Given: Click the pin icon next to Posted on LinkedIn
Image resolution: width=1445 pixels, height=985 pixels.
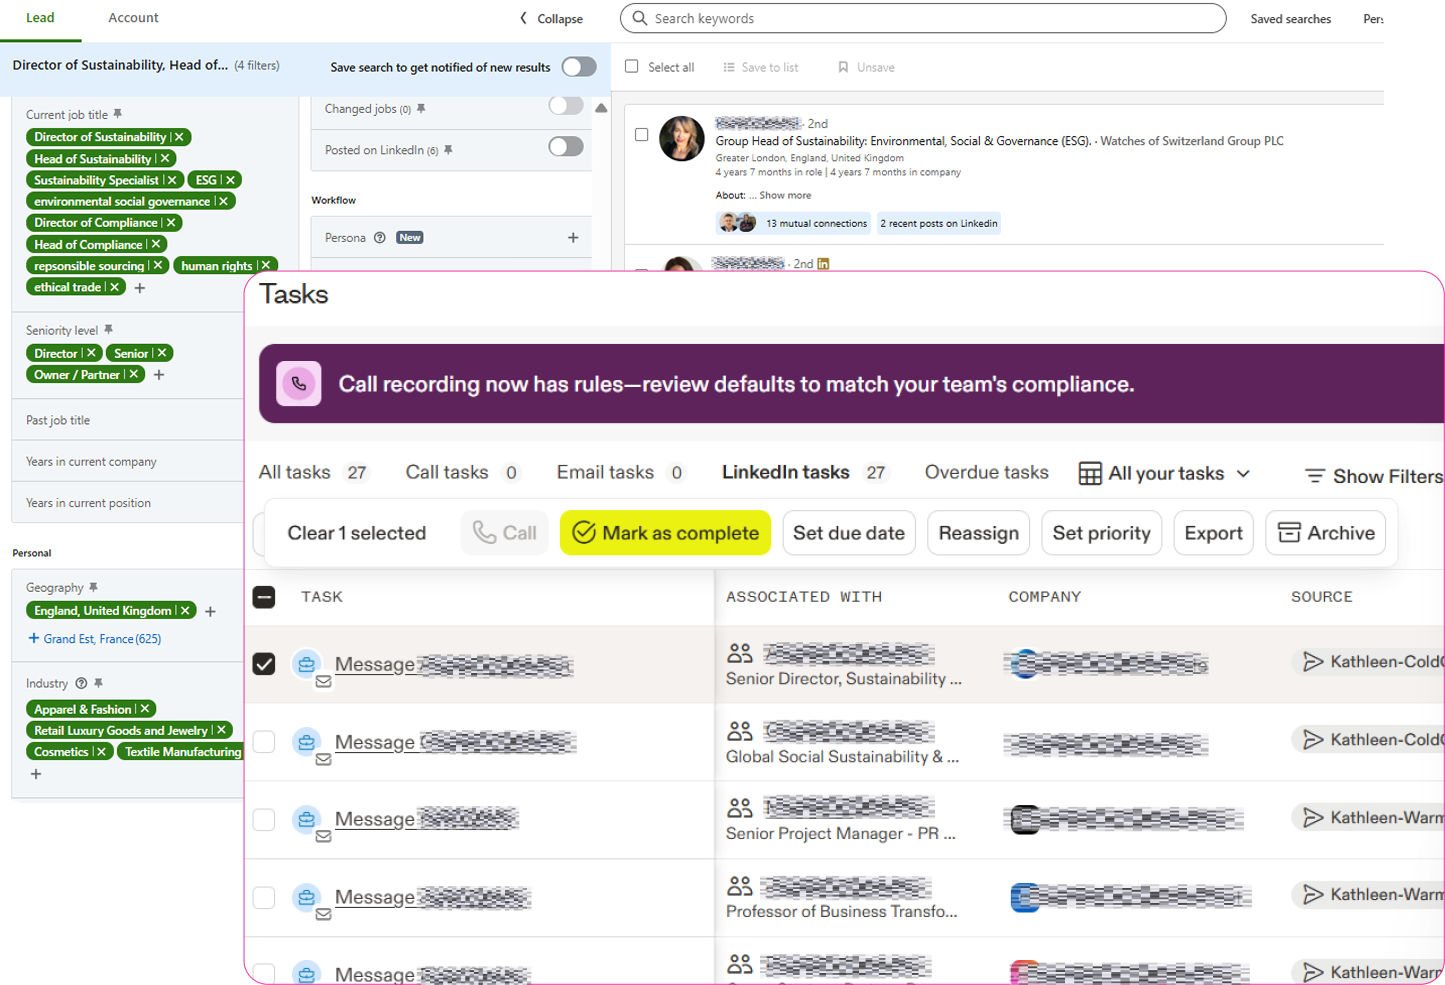Looking at the screenshot, I should (448, 150).
